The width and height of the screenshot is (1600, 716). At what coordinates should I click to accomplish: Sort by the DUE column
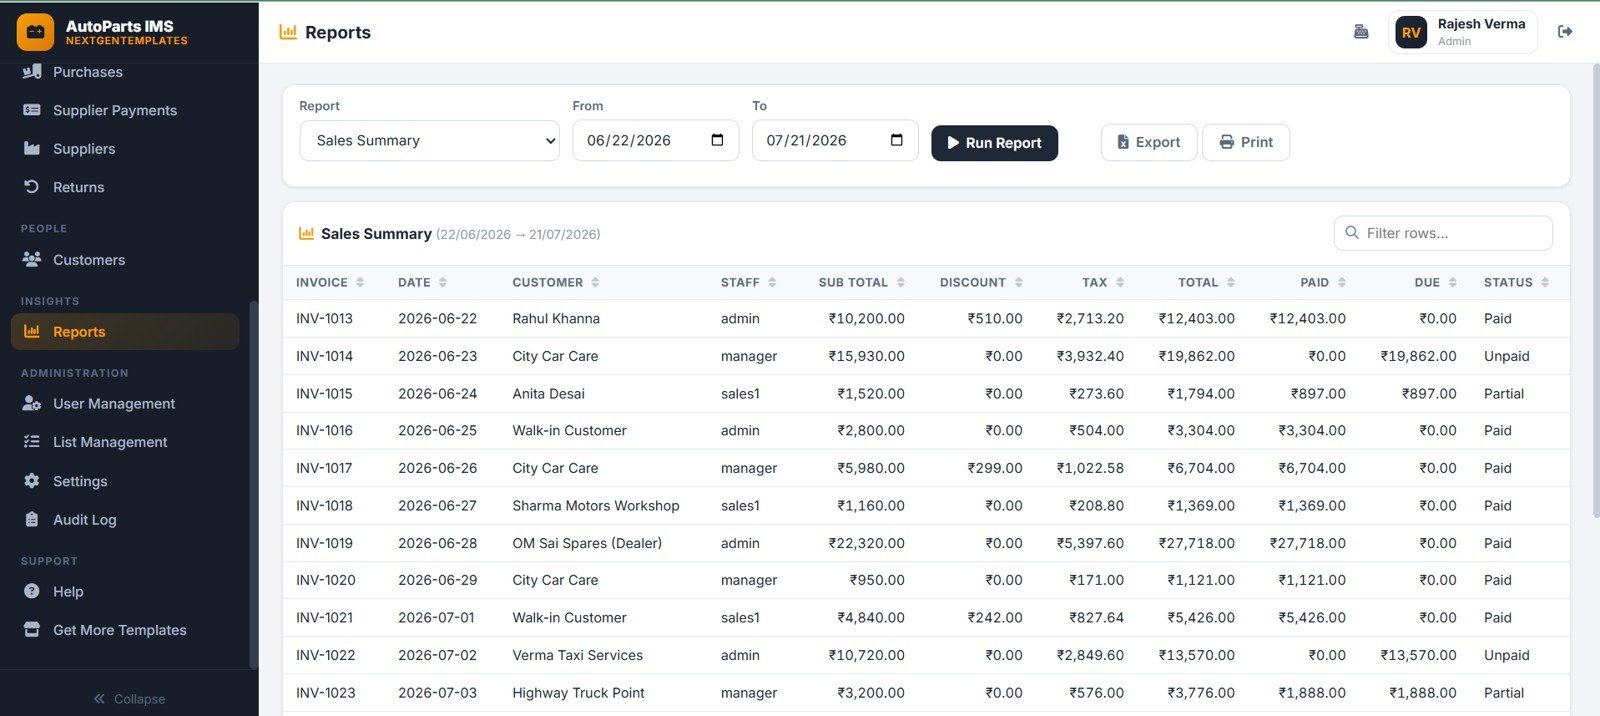pos(1436,283)
